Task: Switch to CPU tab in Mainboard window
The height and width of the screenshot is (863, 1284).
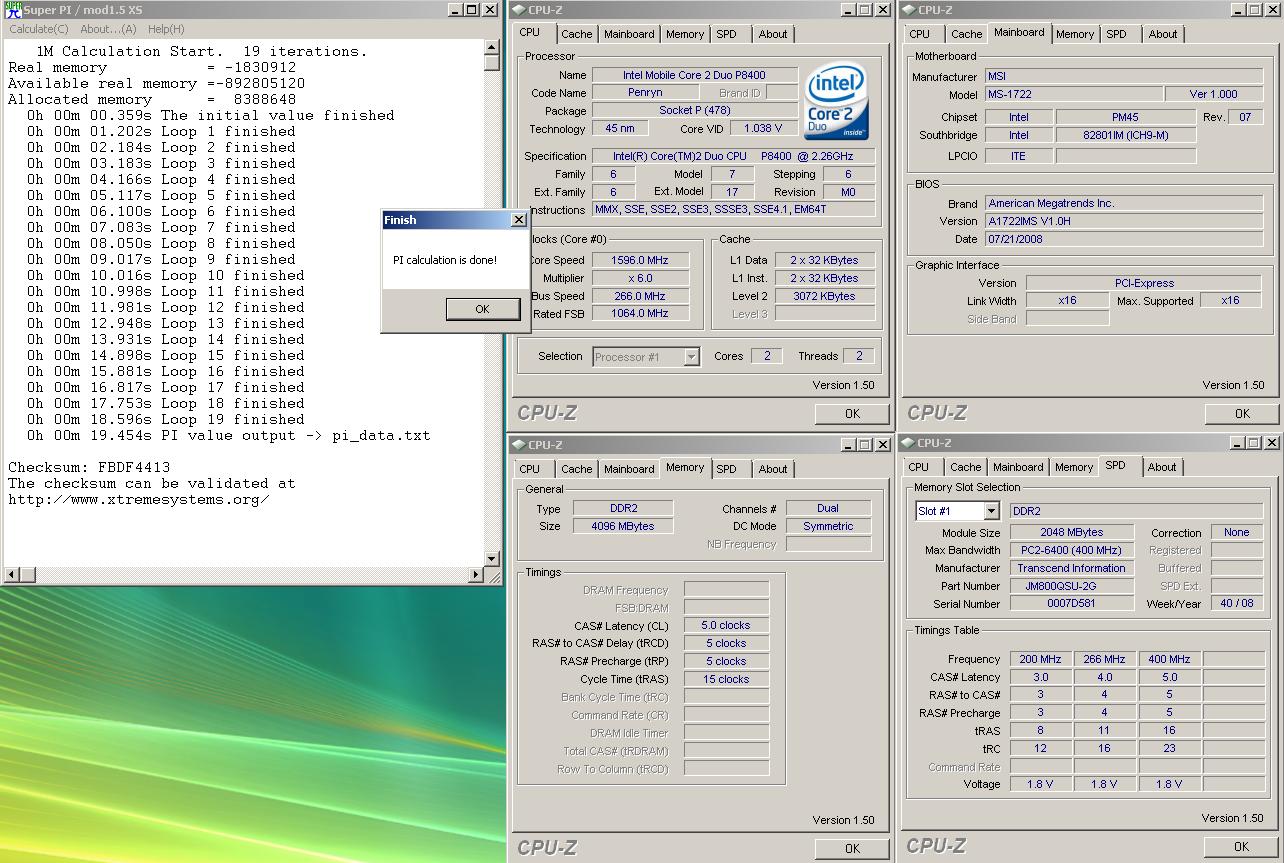Action: (x=919, y=34)
